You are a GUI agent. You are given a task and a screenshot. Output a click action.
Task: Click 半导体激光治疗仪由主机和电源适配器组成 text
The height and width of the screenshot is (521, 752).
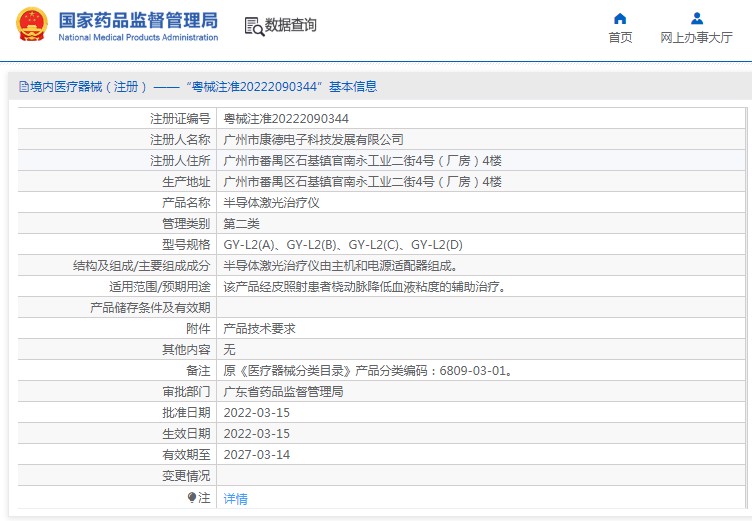[x=341, y=266]
